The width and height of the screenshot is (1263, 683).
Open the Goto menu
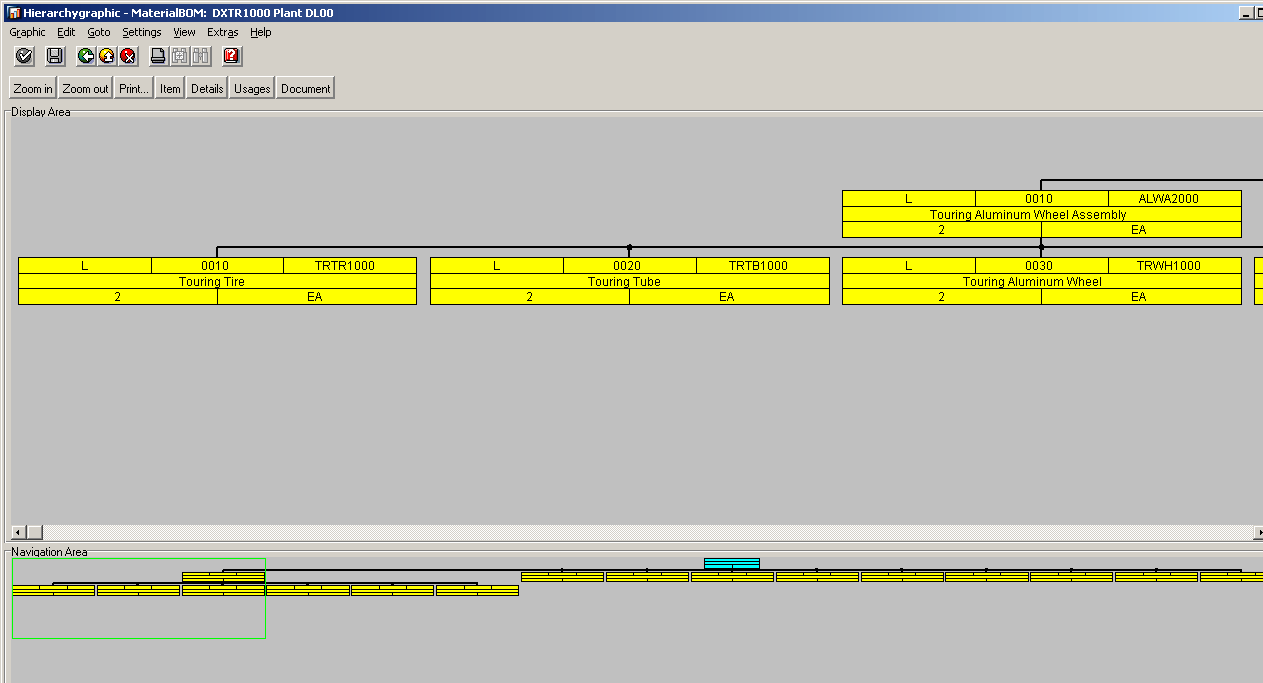coord(99,32)
